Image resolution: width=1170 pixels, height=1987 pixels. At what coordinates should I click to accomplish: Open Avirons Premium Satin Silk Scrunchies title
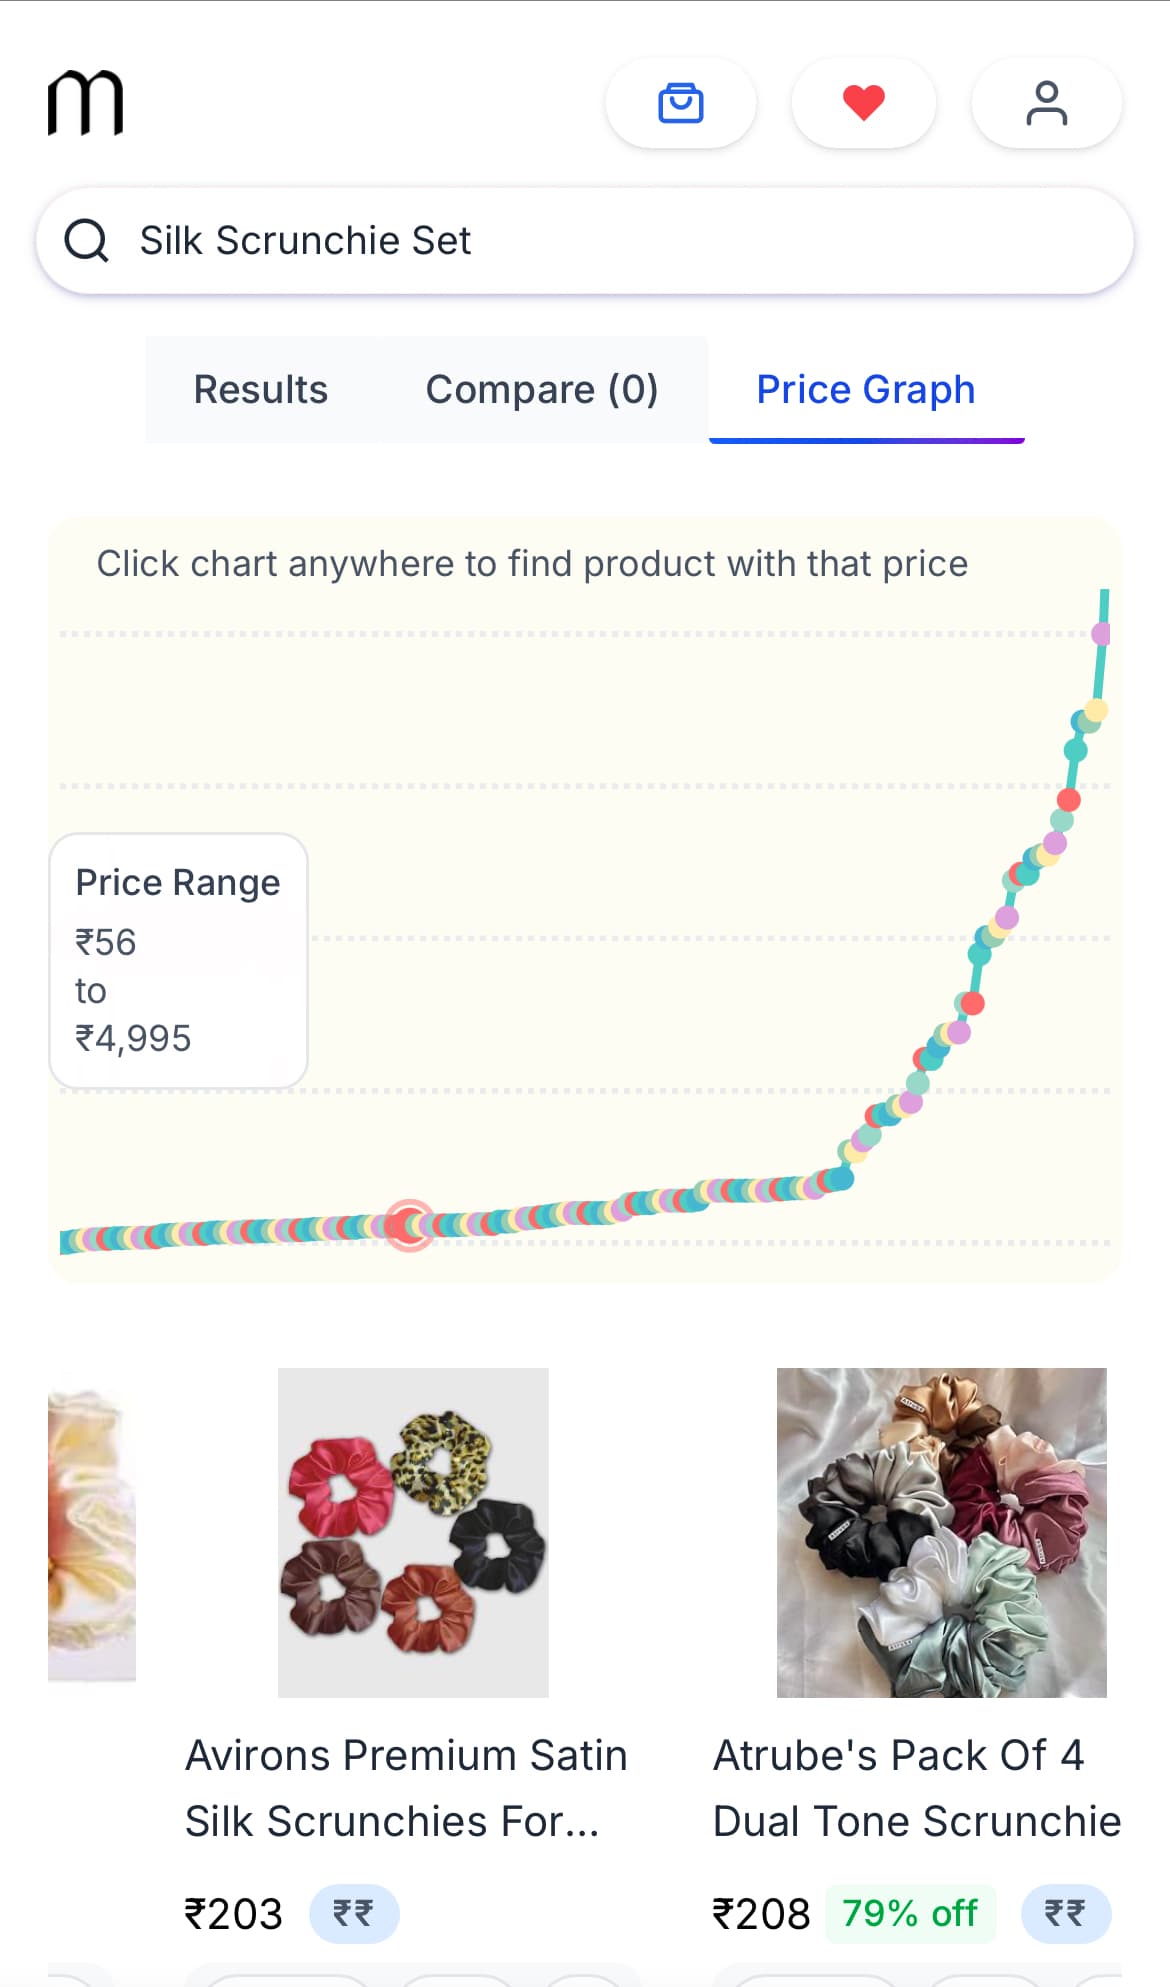point(406,1788)
